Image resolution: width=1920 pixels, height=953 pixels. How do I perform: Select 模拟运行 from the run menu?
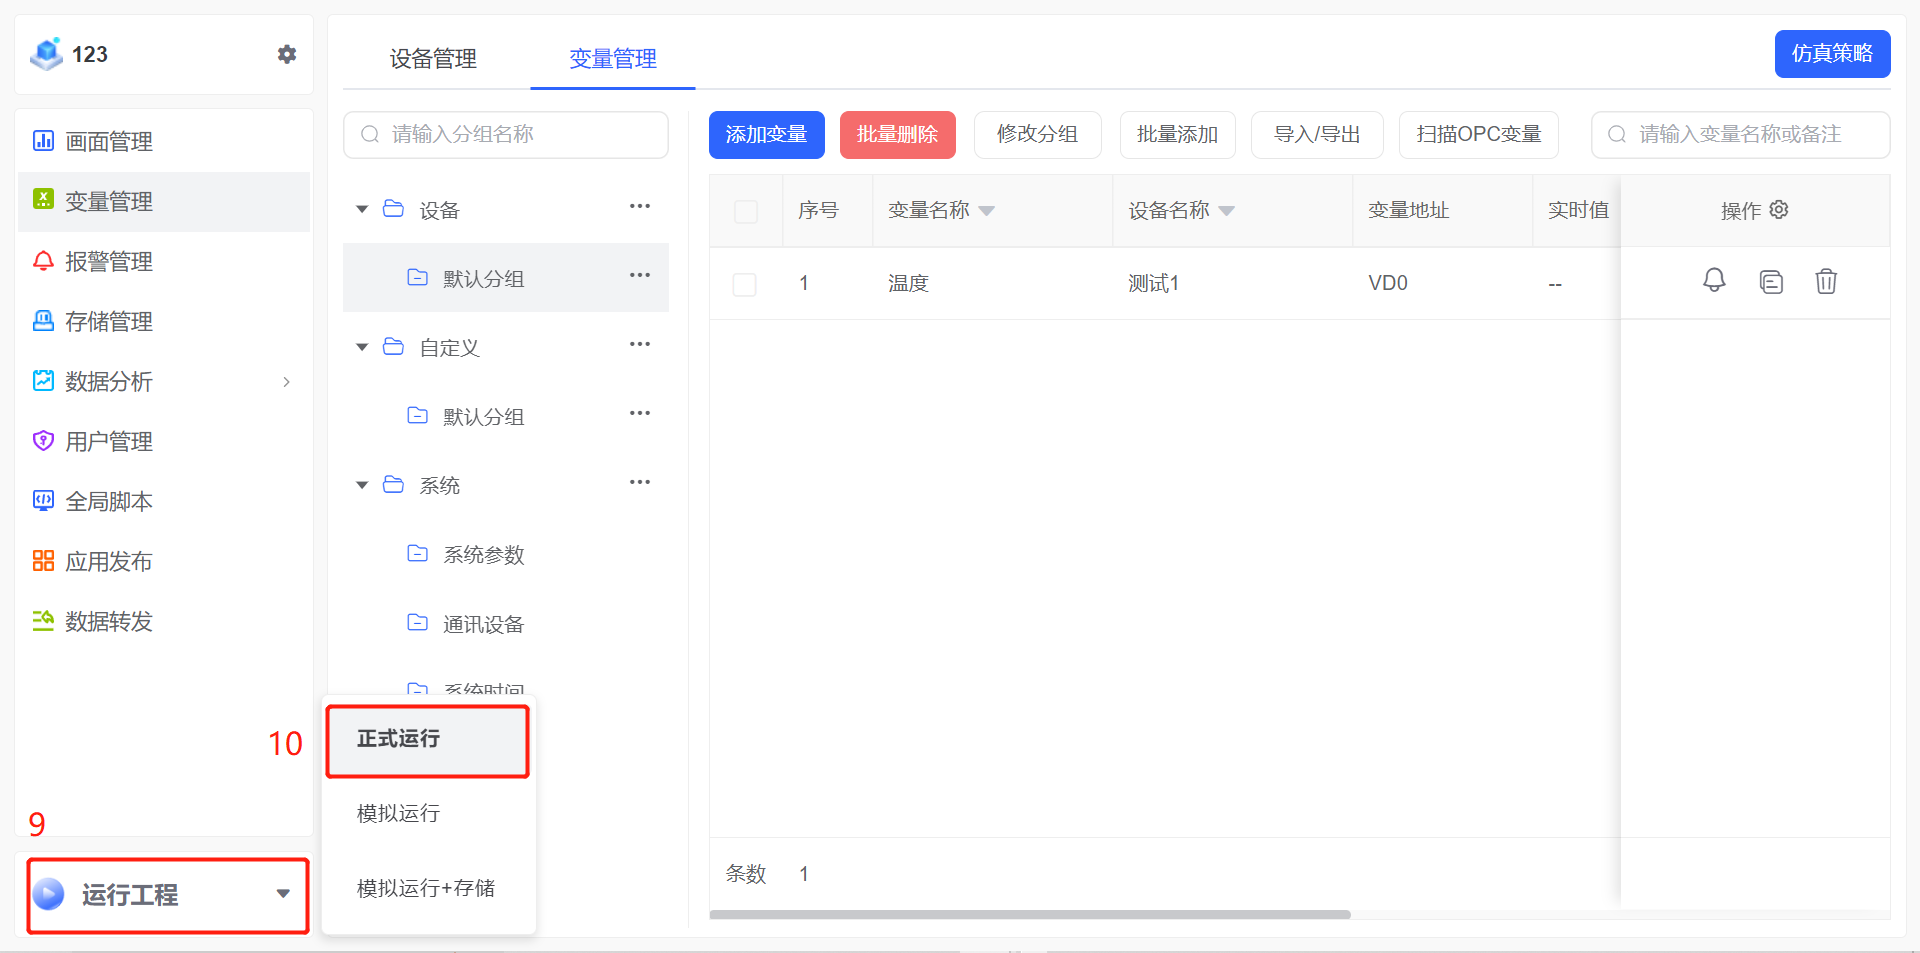399,813
